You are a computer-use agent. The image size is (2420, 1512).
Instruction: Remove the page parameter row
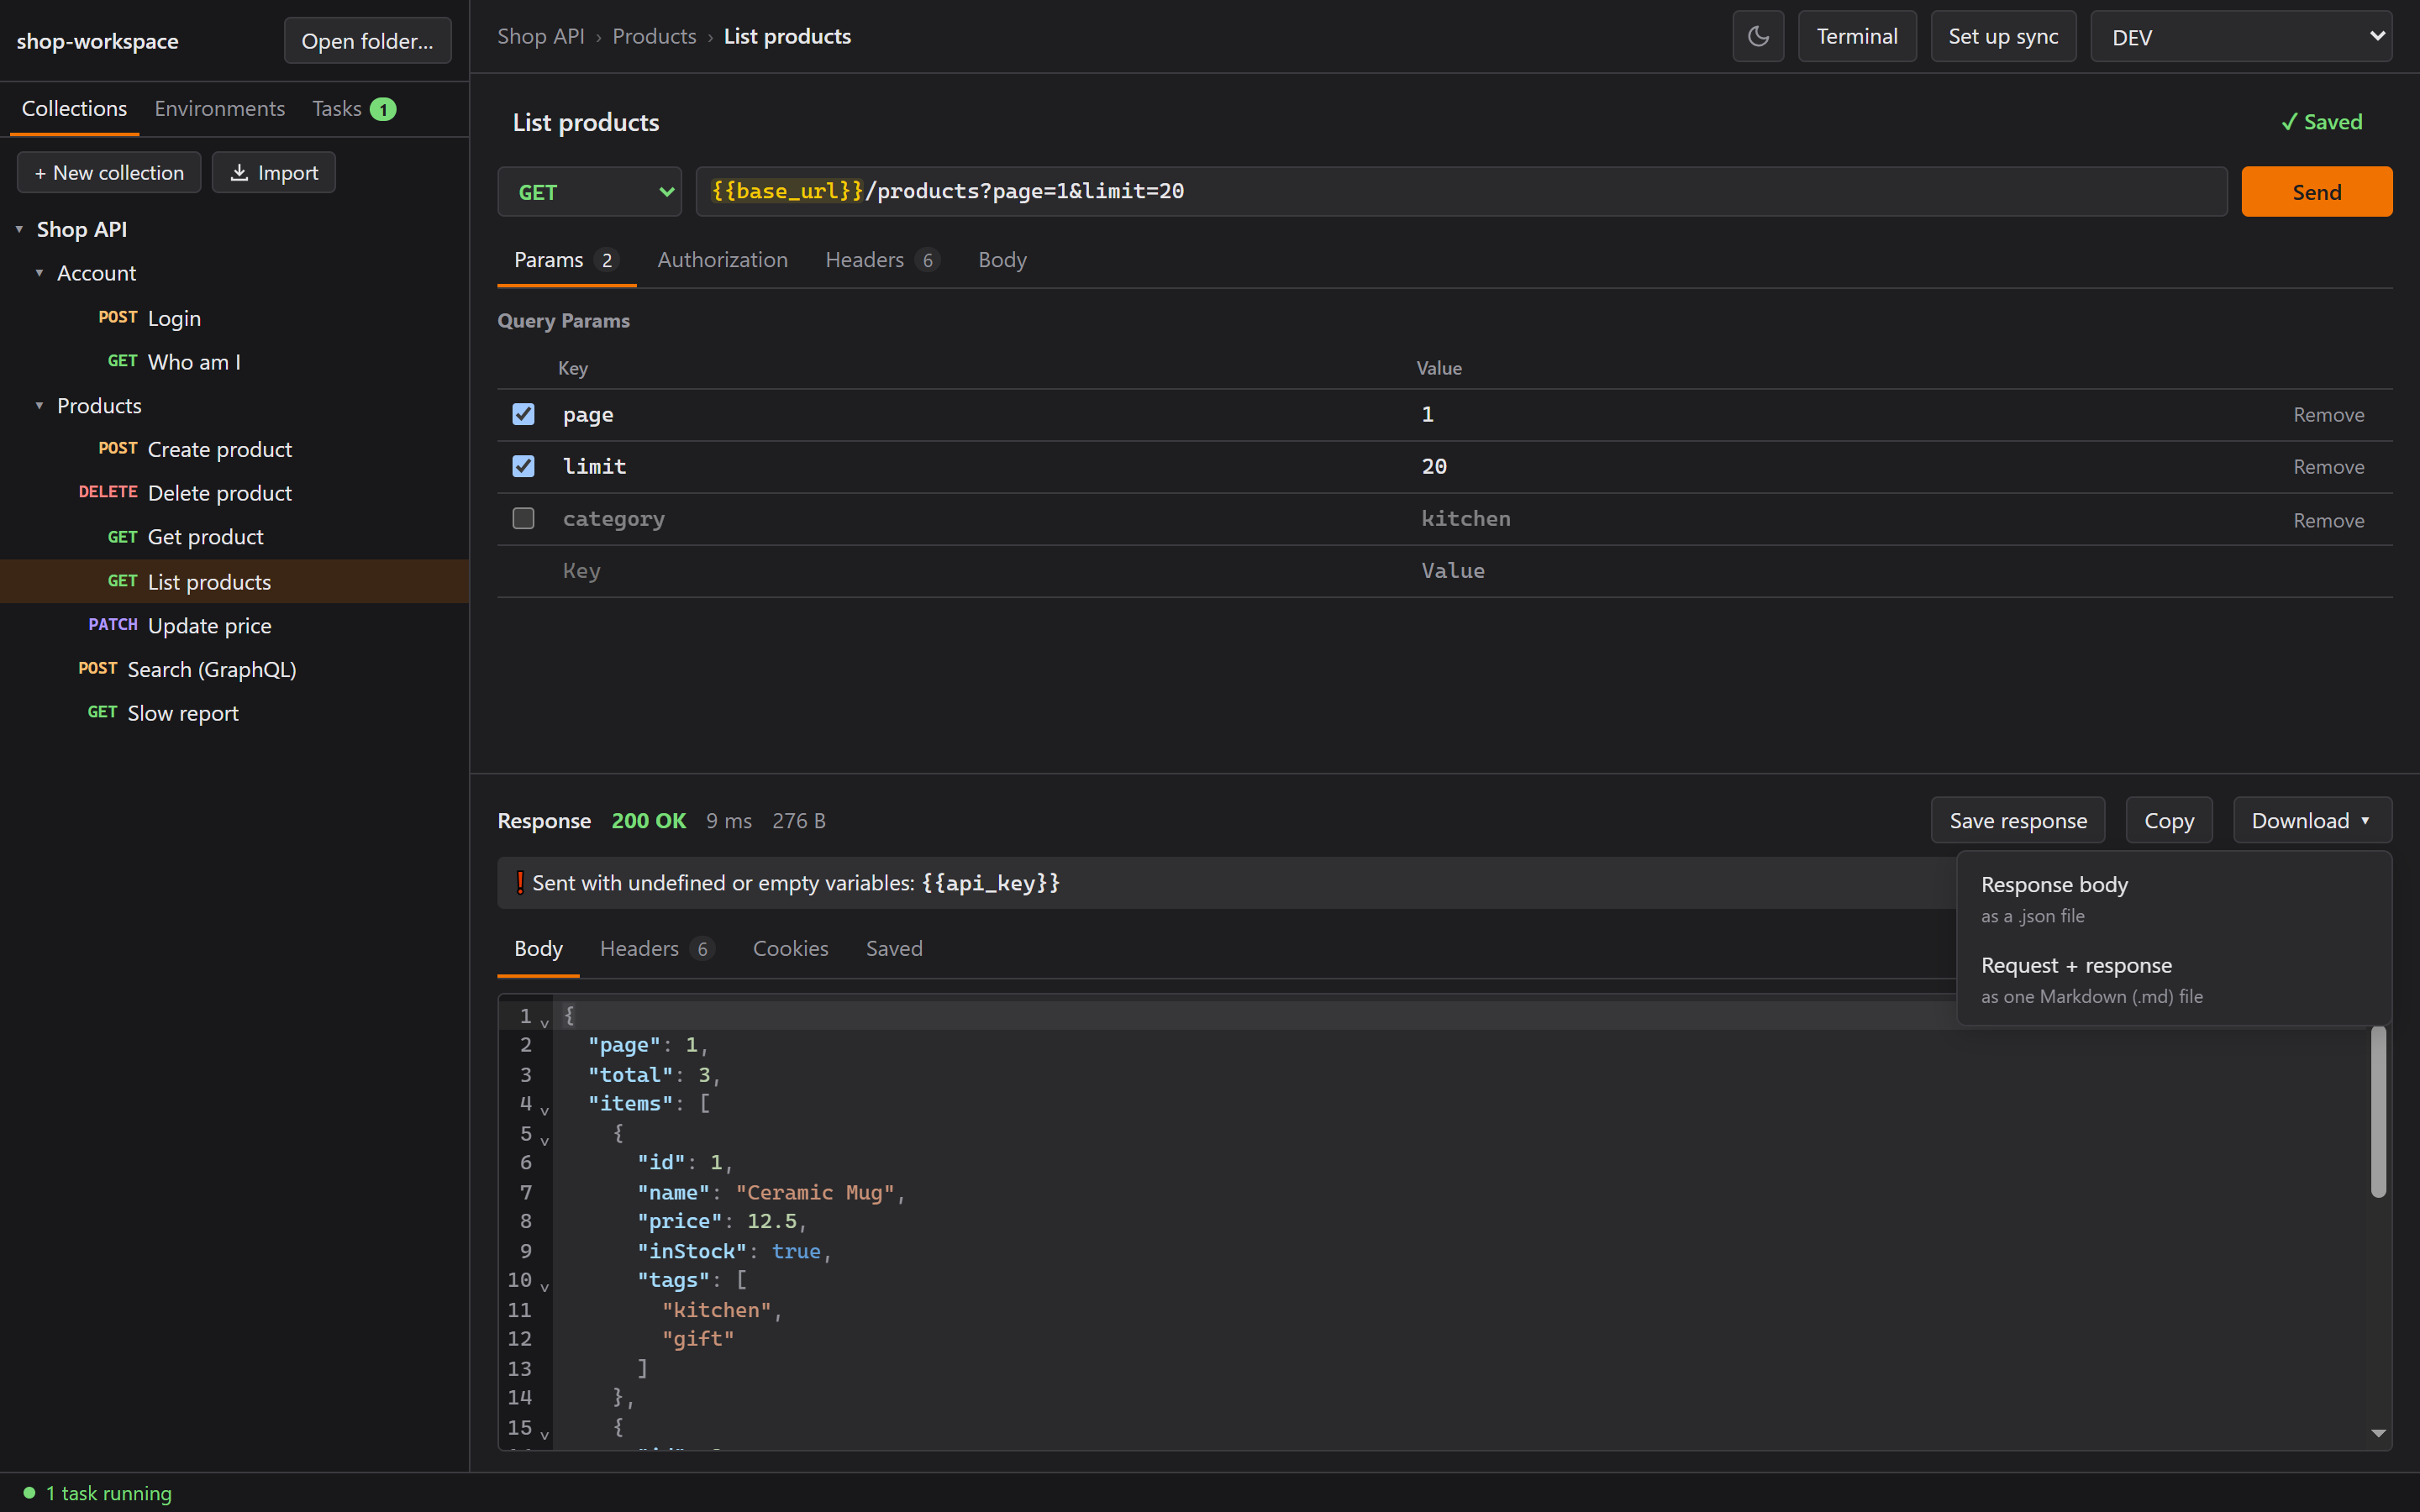click(2328, 414)
